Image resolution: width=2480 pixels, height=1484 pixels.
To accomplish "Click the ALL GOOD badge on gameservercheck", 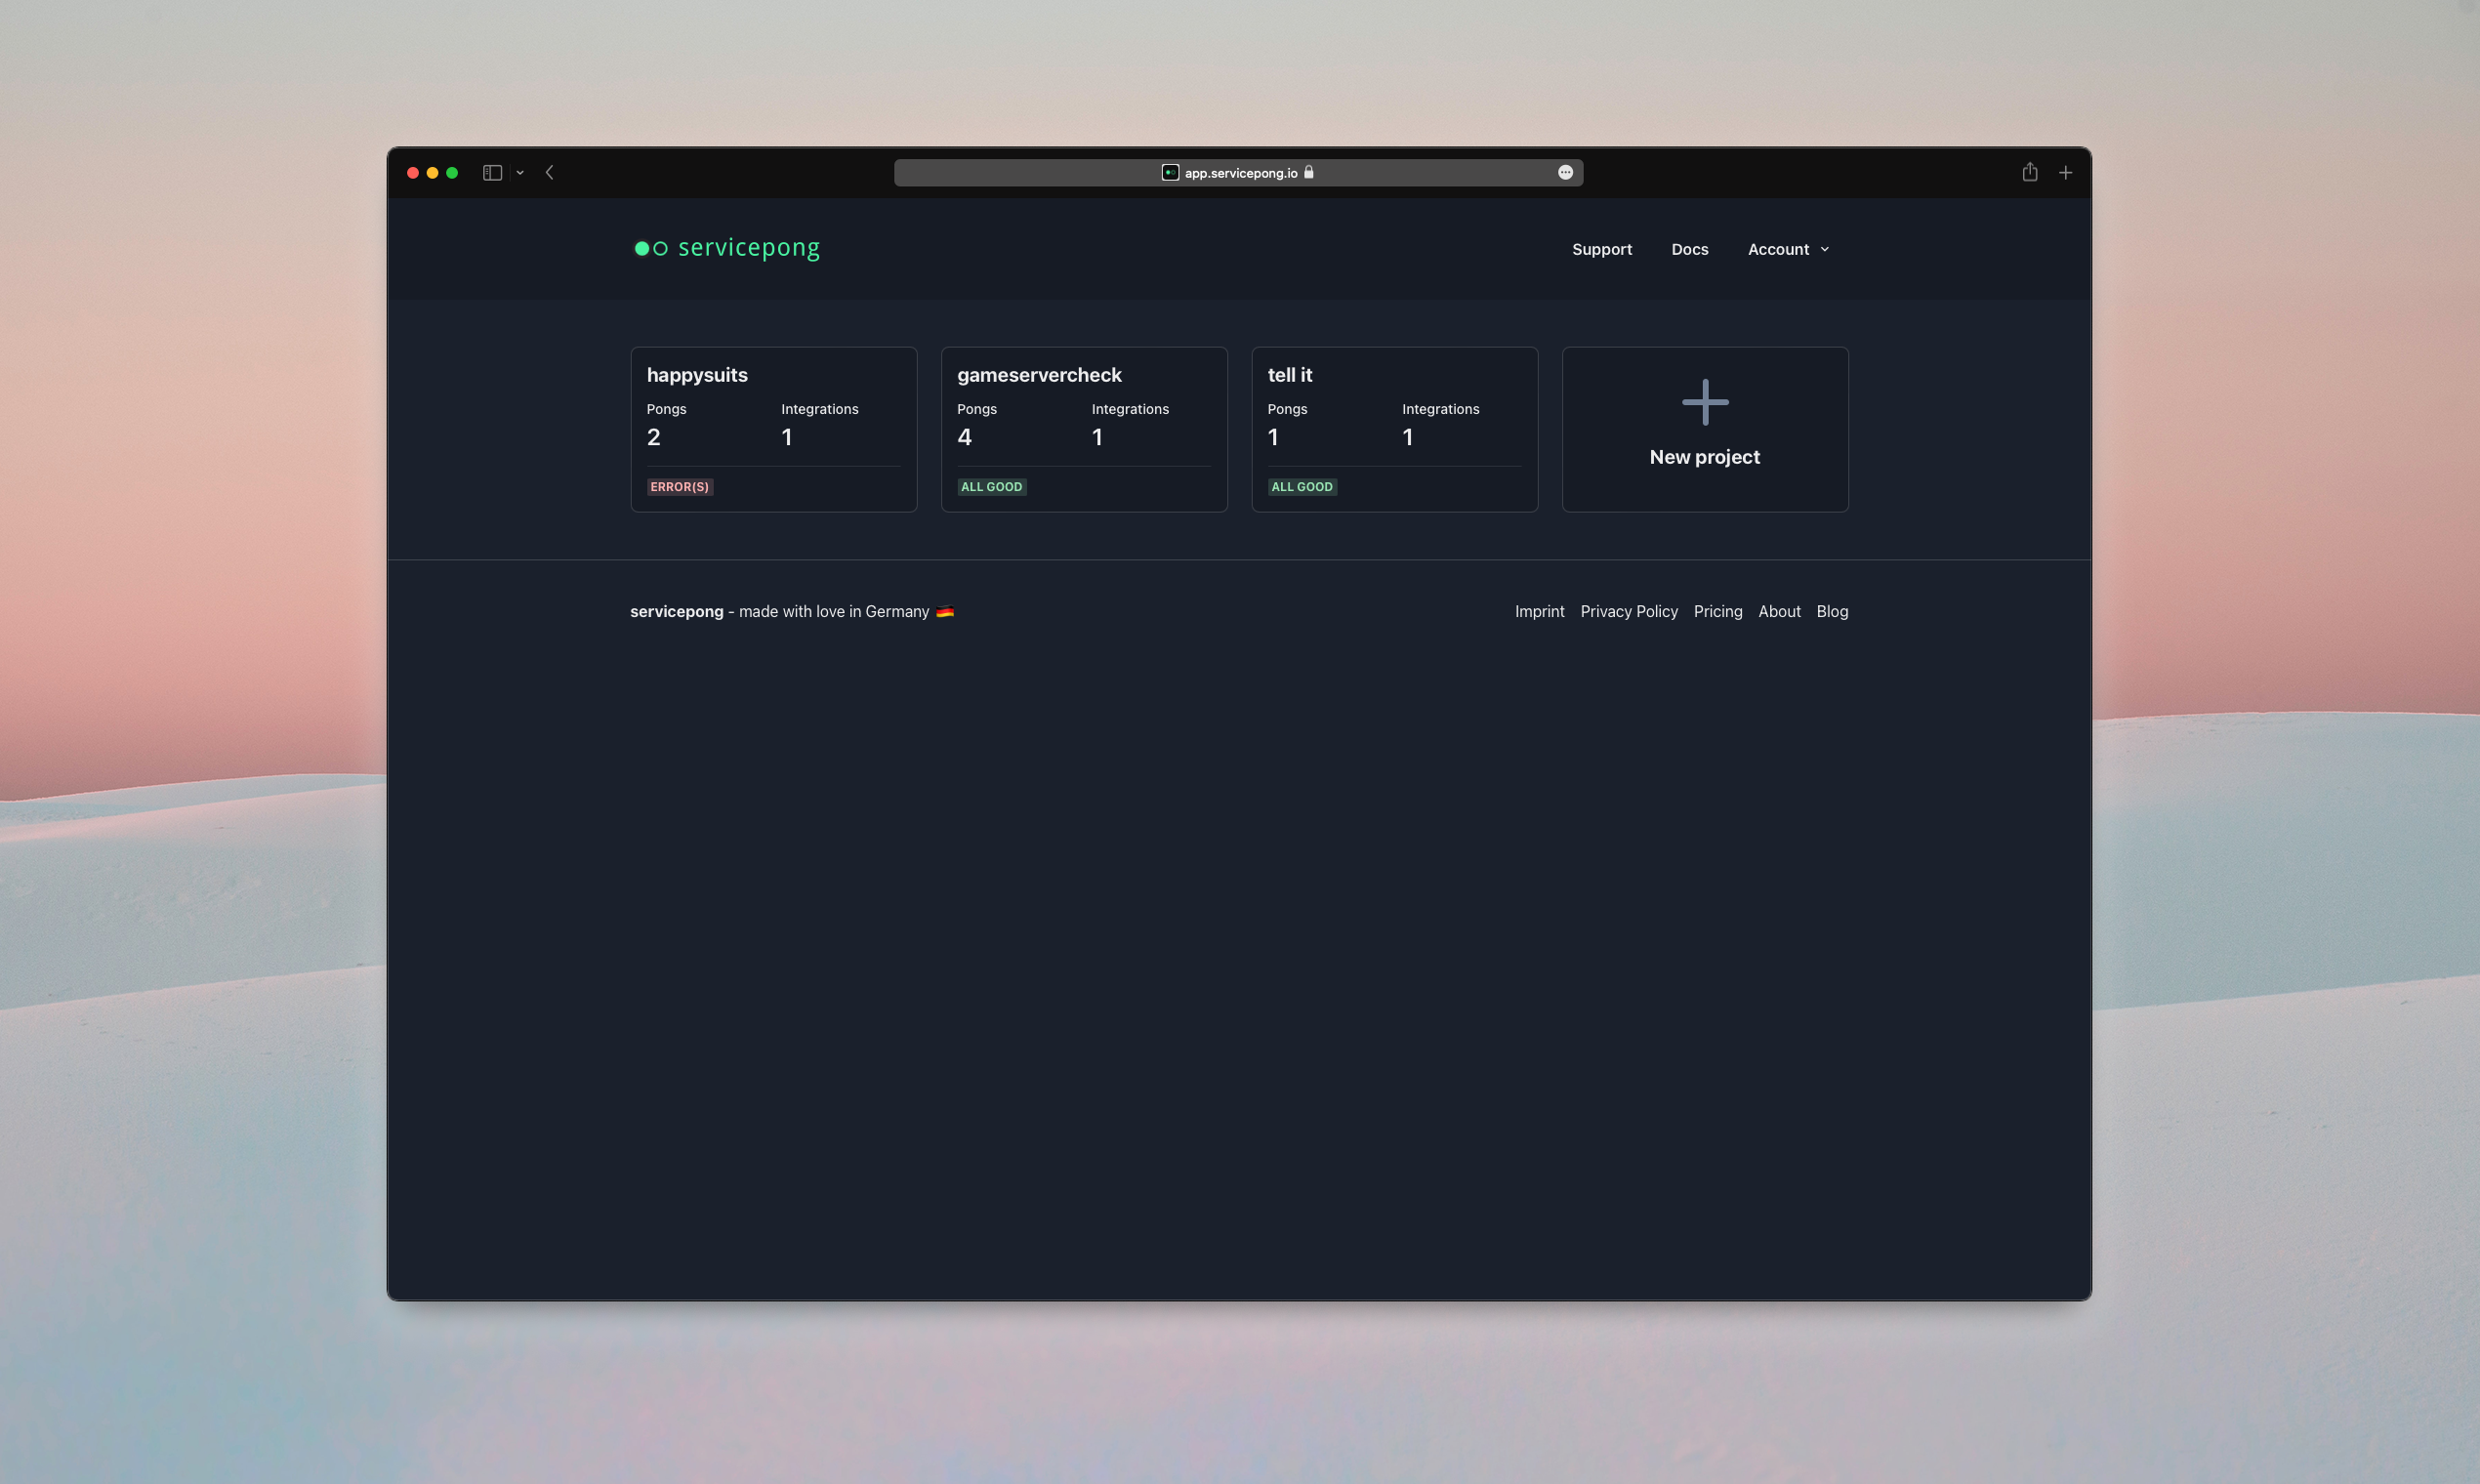I will pyautogui.click(x=991, y=487).
